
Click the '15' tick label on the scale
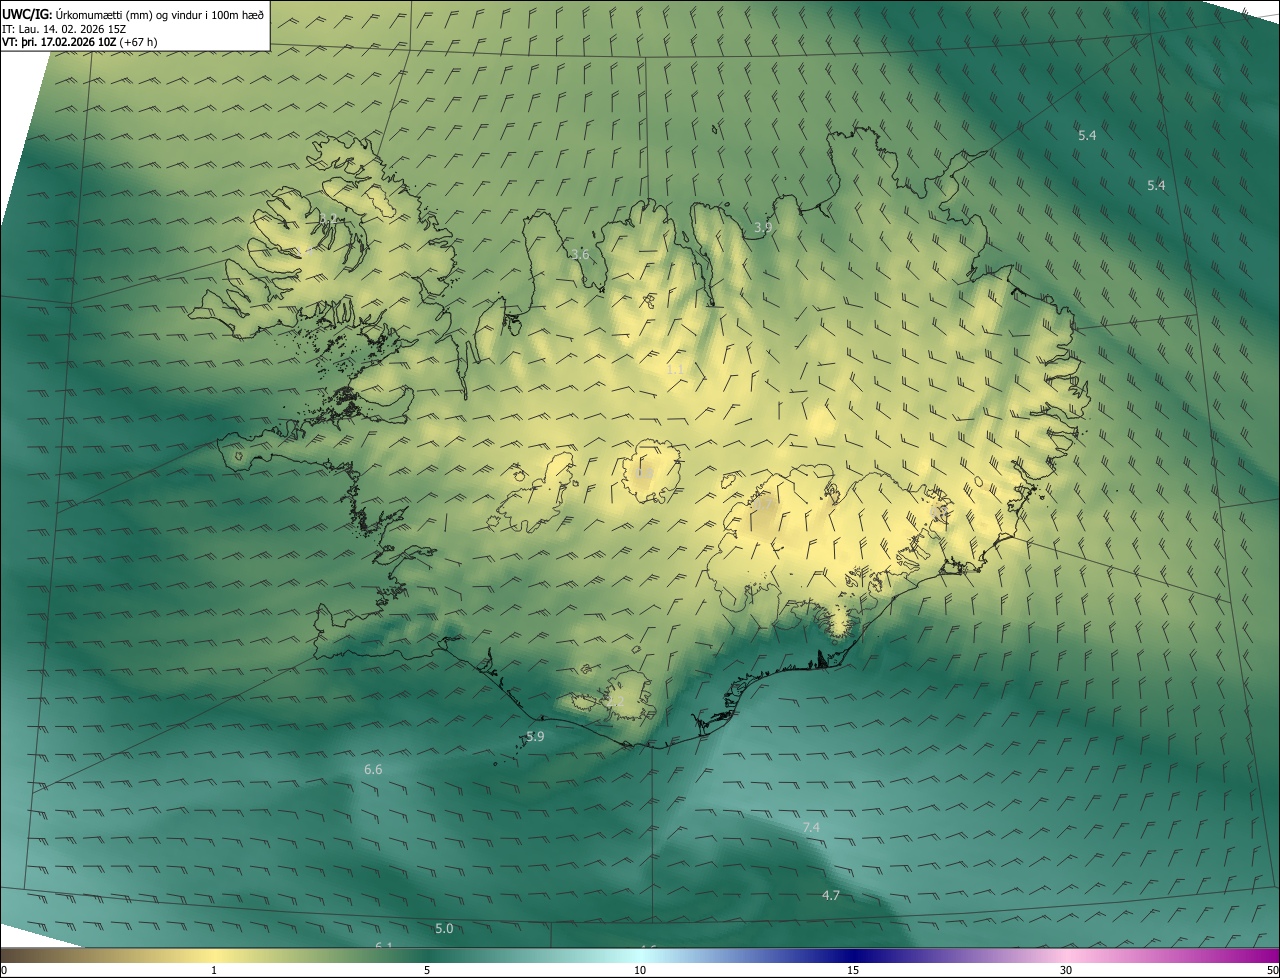tap(853, 970)
